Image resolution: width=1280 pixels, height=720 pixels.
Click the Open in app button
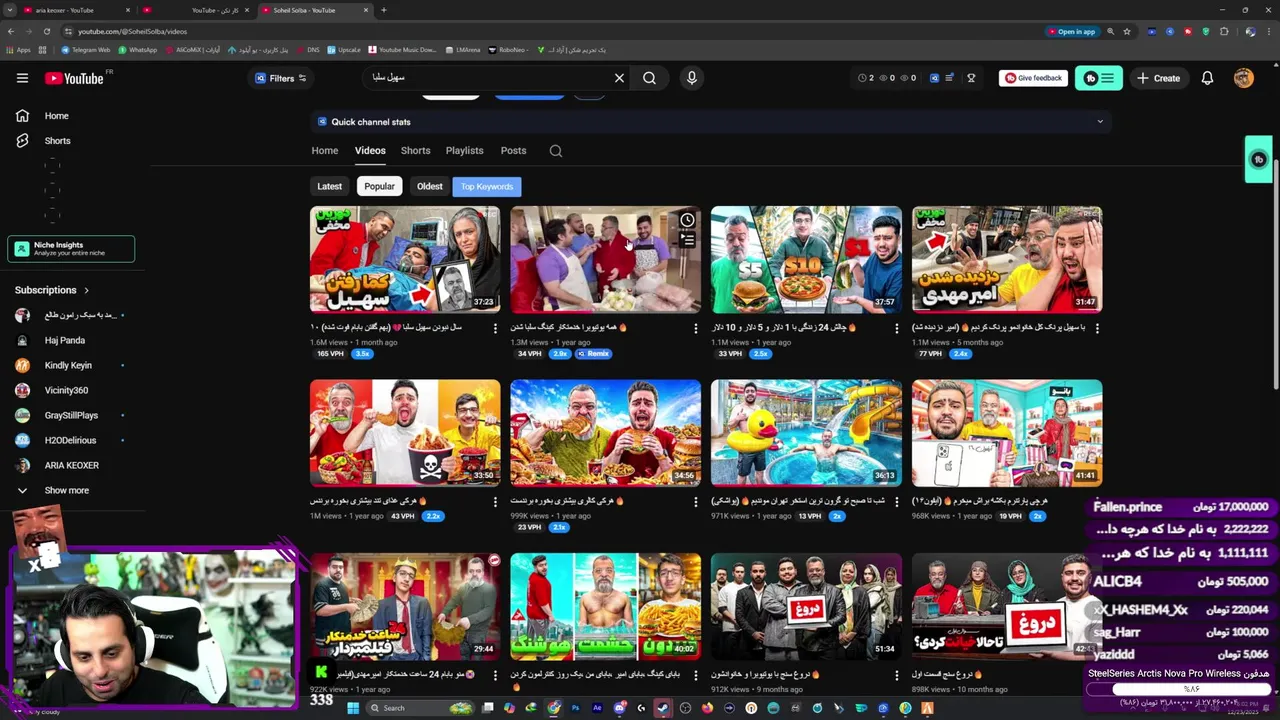click(1072, 31)
